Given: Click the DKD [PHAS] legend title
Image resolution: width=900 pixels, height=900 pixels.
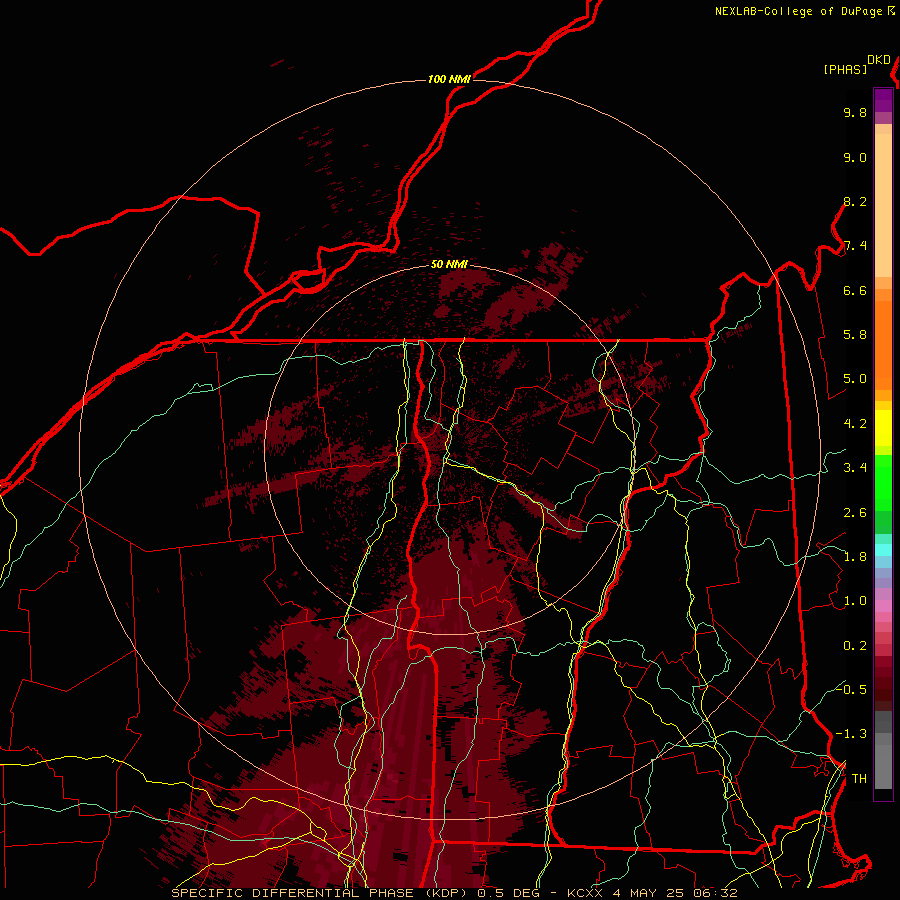Looking at the screenshot, I should tap(858, 65).
